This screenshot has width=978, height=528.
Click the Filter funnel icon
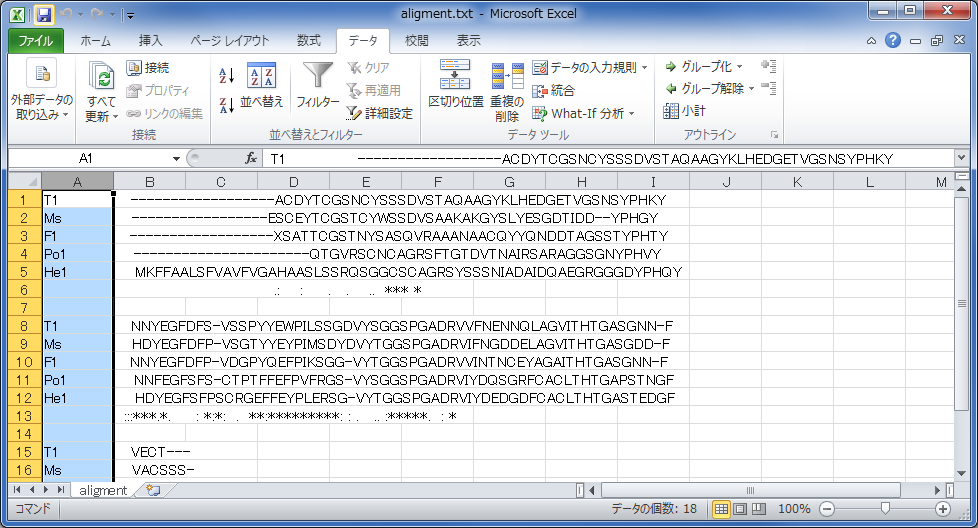point(318,77)
